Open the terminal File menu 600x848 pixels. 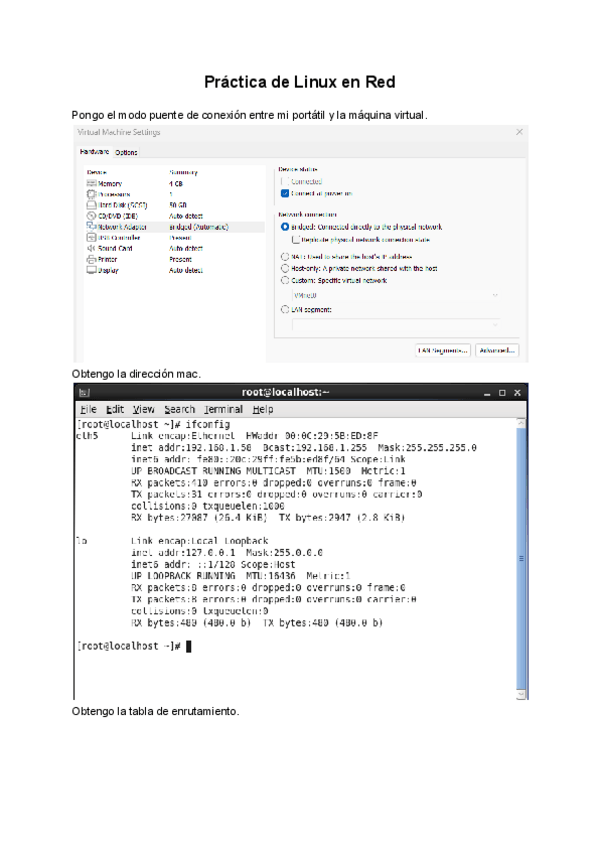pos(88,409)
